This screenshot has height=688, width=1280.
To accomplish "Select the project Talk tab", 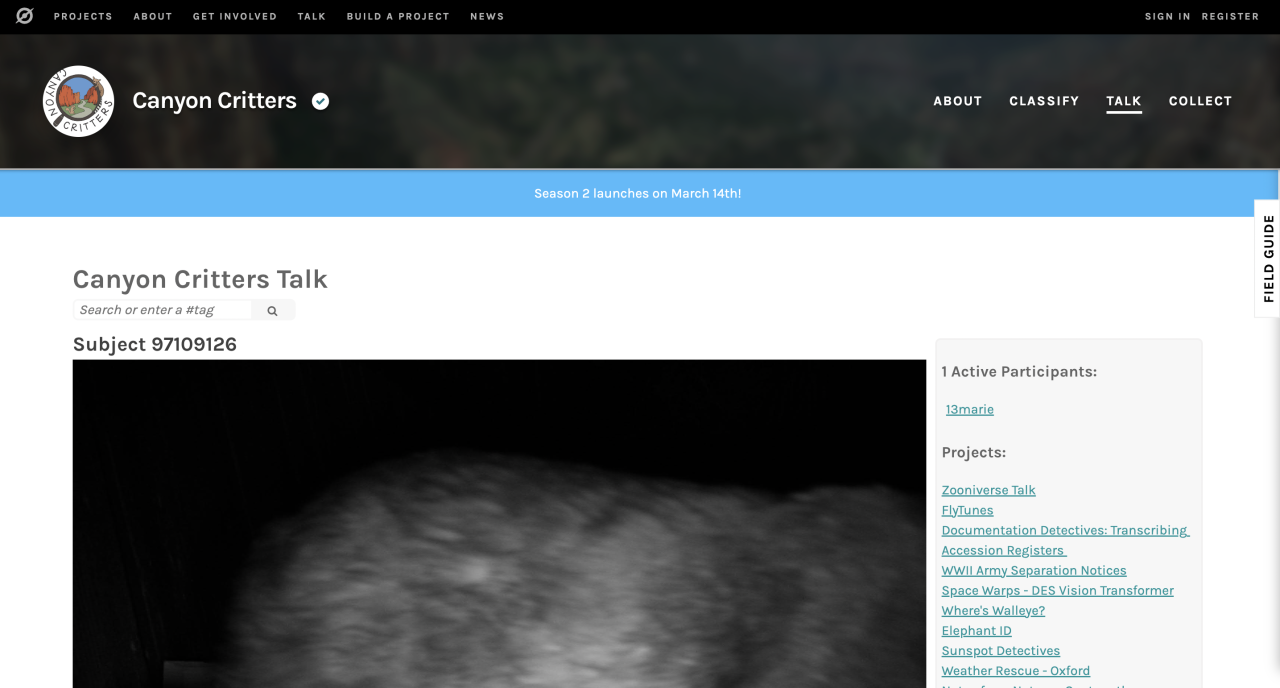I will click(1124, 101).
